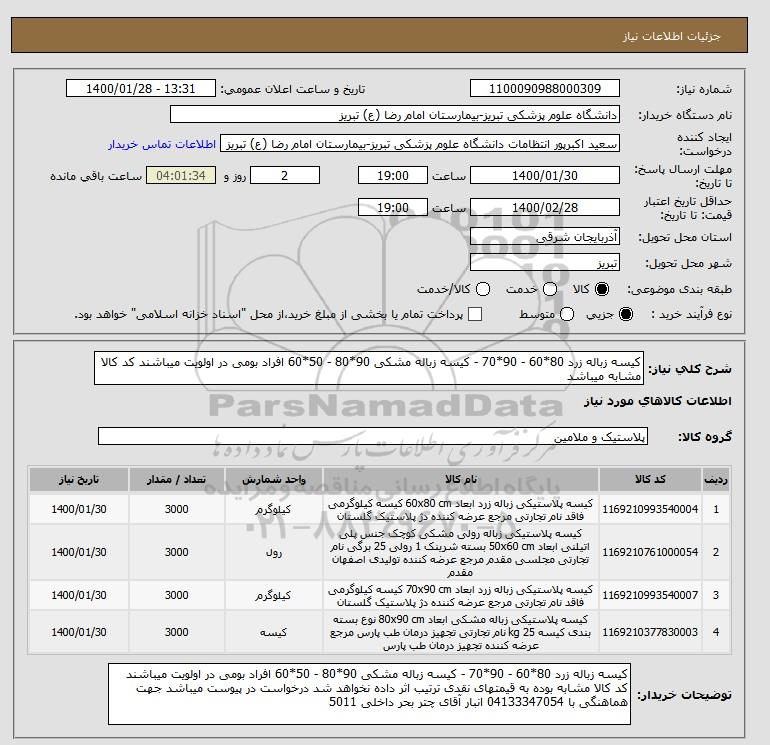Click the 60x80 cm yellow bag item name
The height and width of the screenshot is (745, 770).
461,510
